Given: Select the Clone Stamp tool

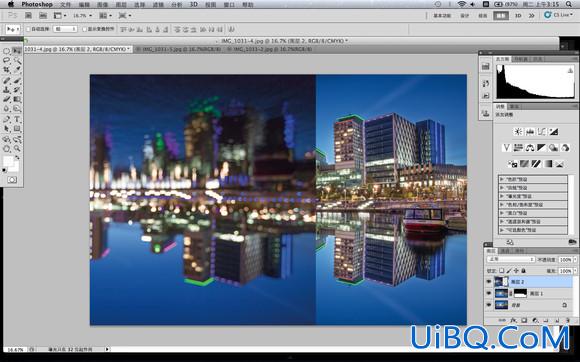Looking at the screenshot, I should tap(7, 90).
